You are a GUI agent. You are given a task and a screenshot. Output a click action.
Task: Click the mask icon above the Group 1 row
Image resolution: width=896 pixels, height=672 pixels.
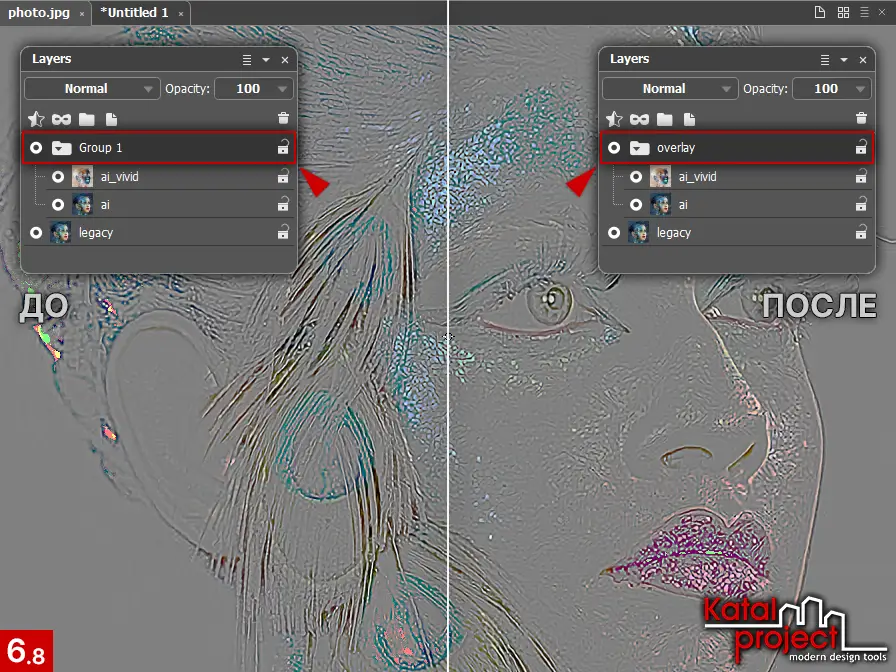click(x=61, y=119)
